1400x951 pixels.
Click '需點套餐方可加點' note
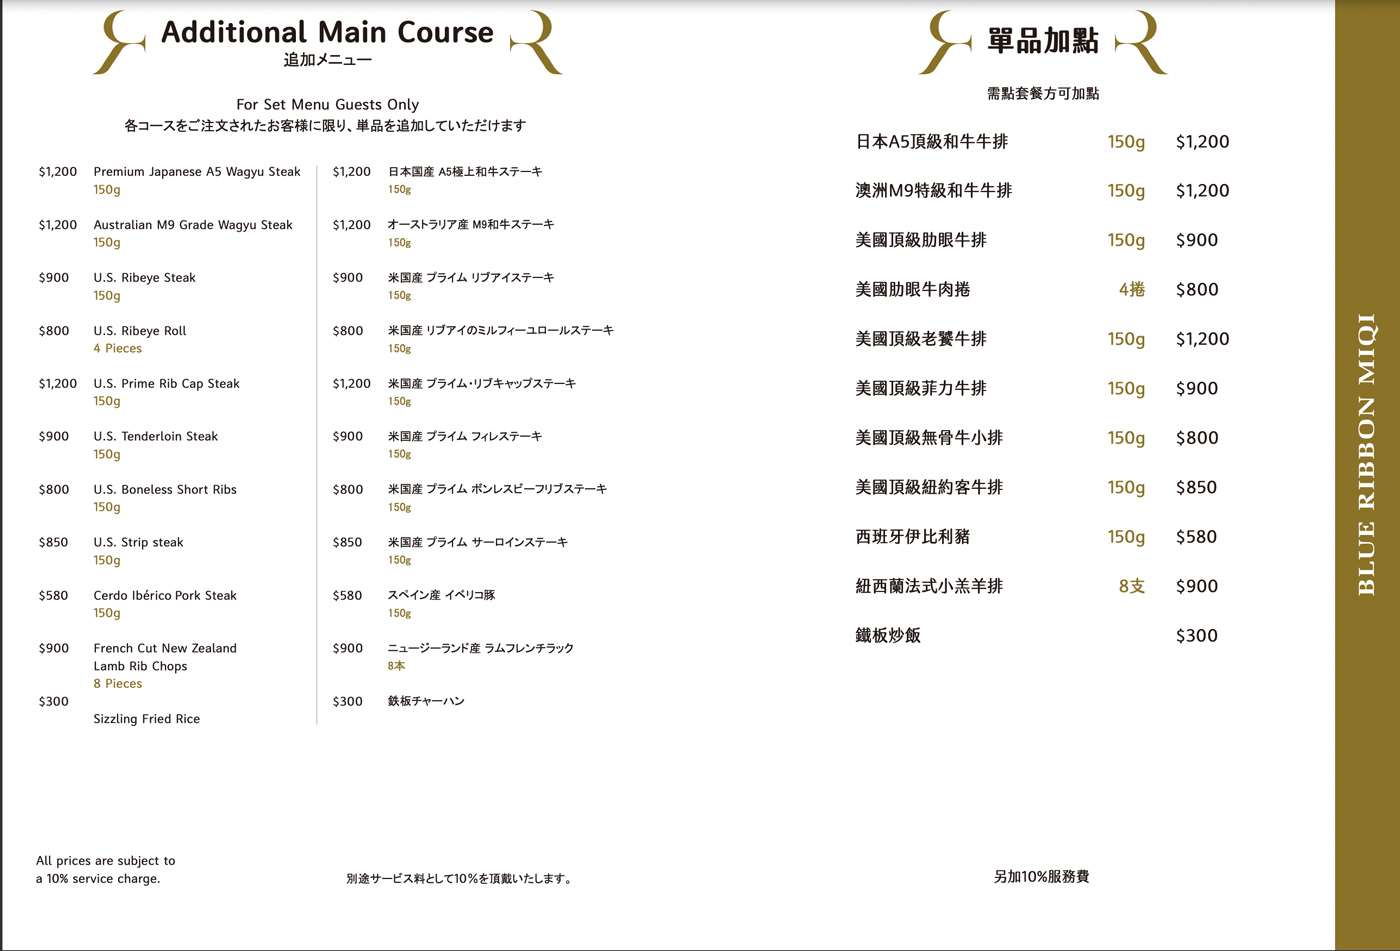(x=1043, y=93)
